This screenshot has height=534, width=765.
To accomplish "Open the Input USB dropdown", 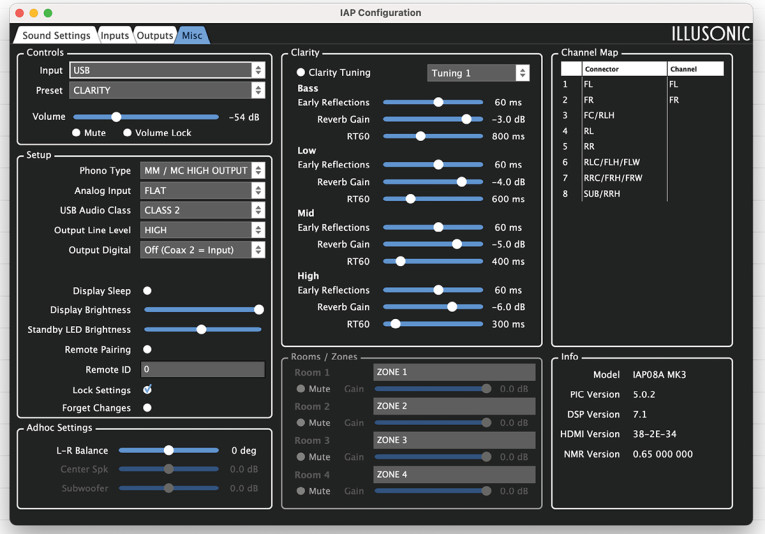I will tap(167, 71).
